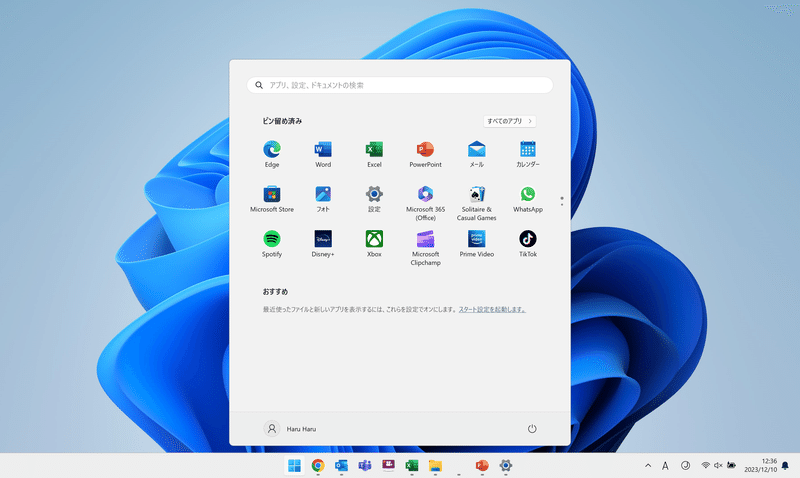800x478 pixels.
Task: Open Excel from the taskbar
Action: [x=412, y=465]
